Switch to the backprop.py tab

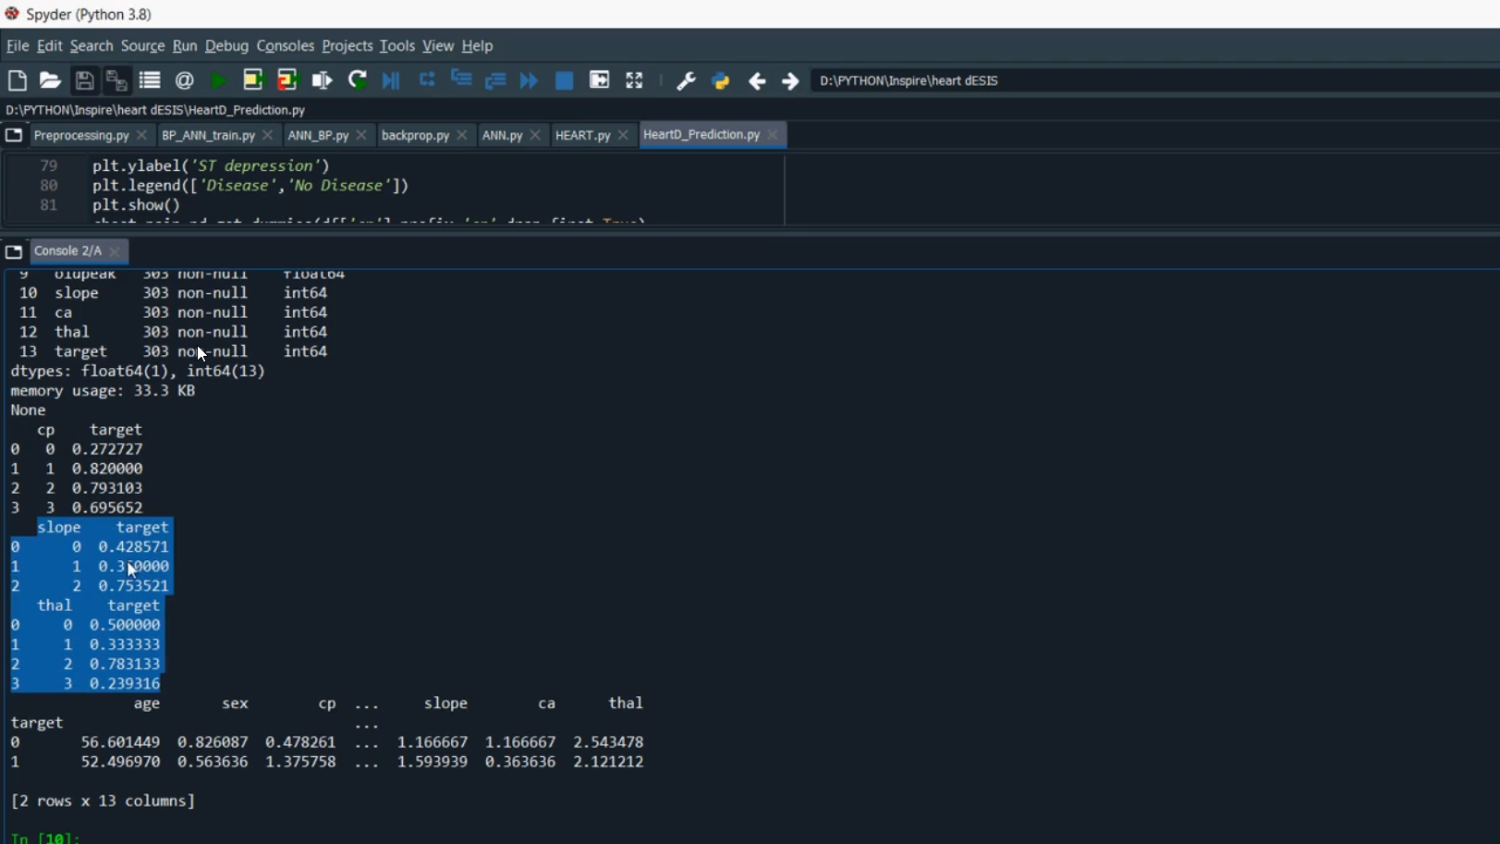pyautogui.click(x=415, y=135)
